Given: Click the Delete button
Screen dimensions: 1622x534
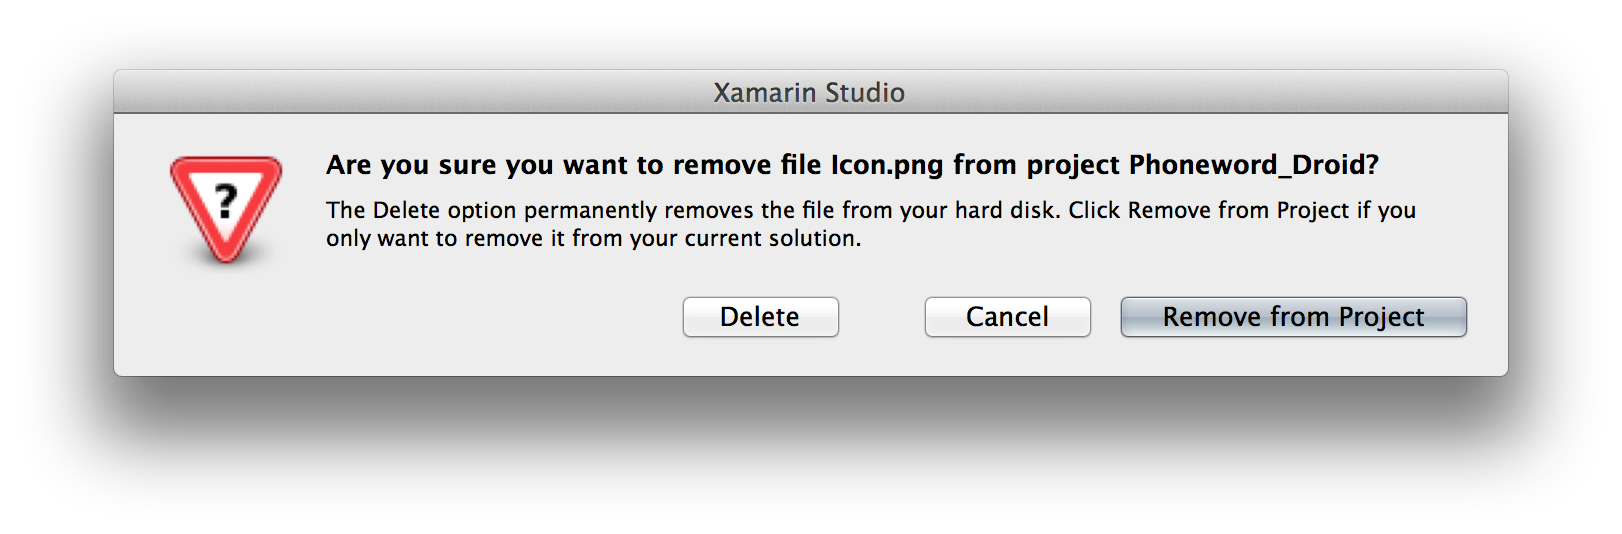Looking at the screenshot, I should click(x=760, y=317).
